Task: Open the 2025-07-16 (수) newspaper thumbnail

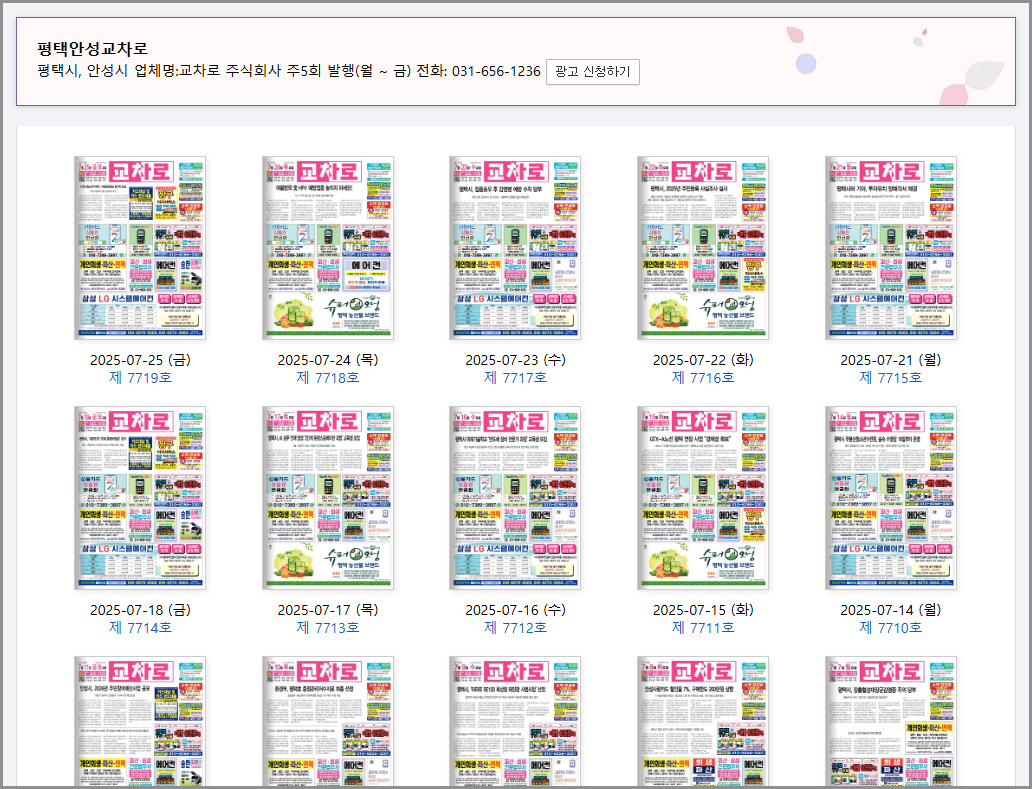Action: tap(515, 497)
